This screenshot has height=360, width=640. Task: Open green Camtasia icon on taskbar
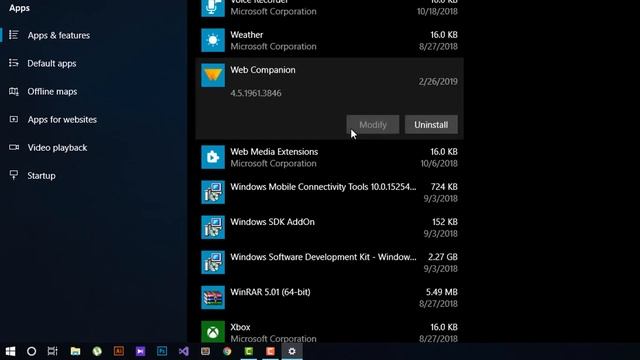(249, 351)
